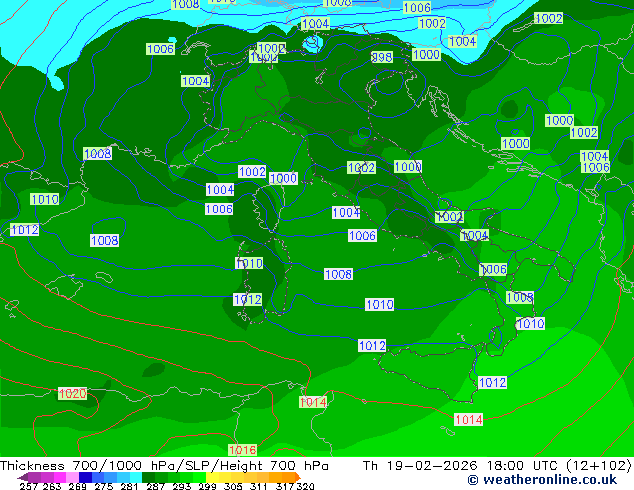634x490 pixels.
Task: Open the weatheronline.co.uk copyright link
Action: tap(542, 480)
